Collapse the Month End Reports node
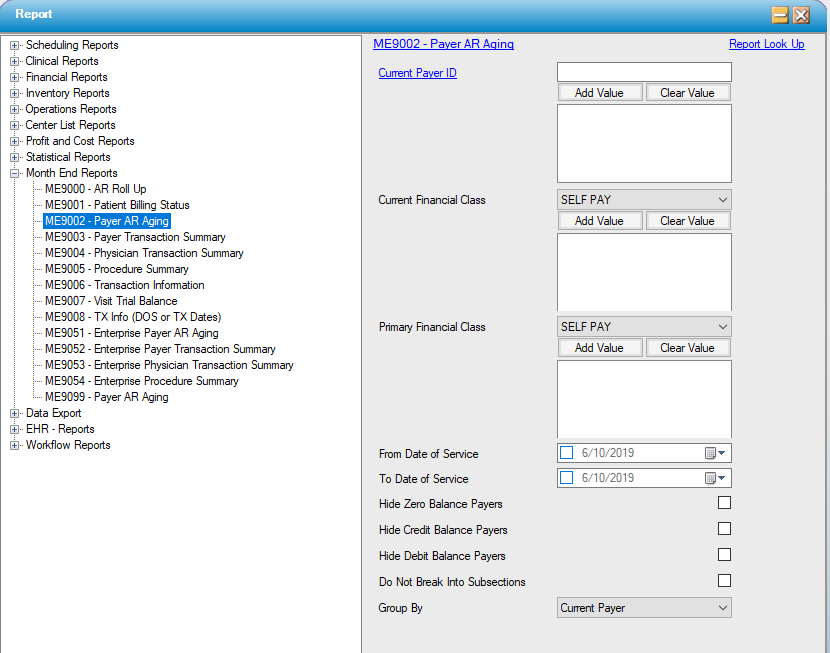This screenshot has height=653, width=830. coord(14,173)
